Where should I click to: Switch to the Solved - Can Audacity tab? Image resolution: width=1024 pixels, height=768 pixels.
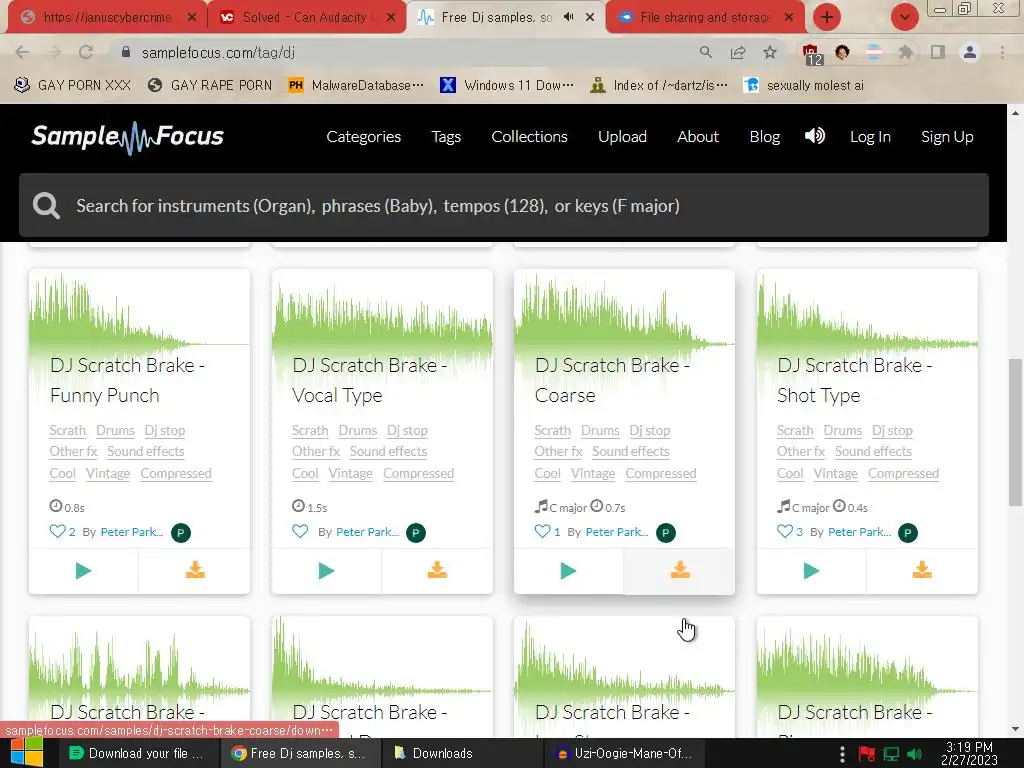(306, 17)
